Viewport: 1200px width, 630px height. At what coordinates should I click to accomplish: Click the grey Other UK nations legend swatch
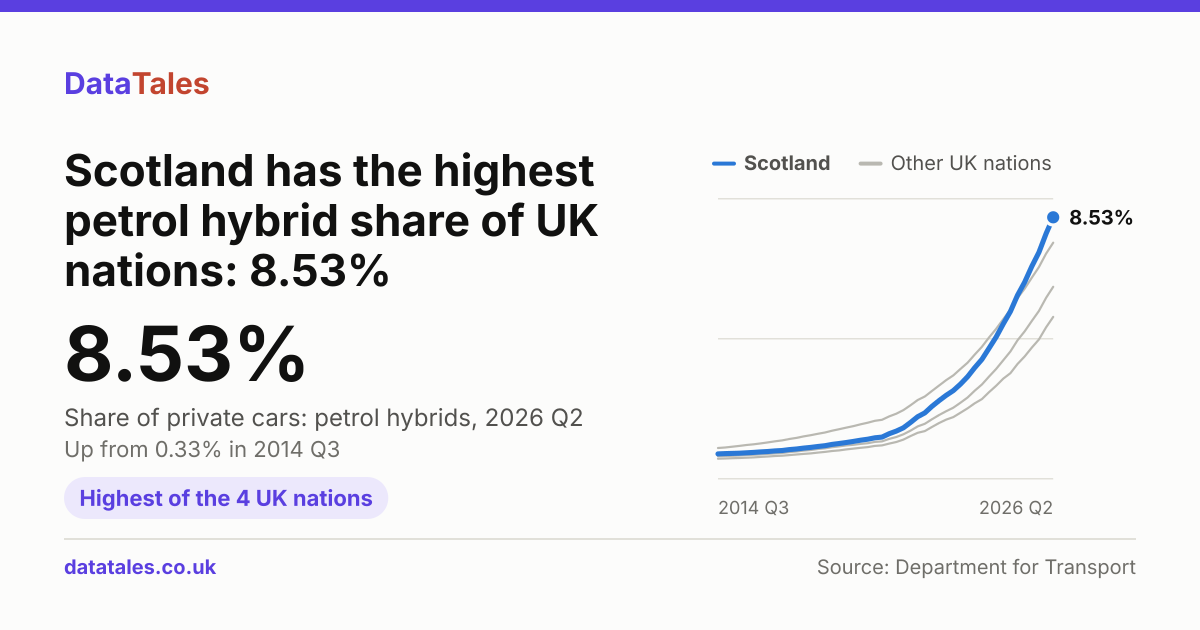[870, 163]
